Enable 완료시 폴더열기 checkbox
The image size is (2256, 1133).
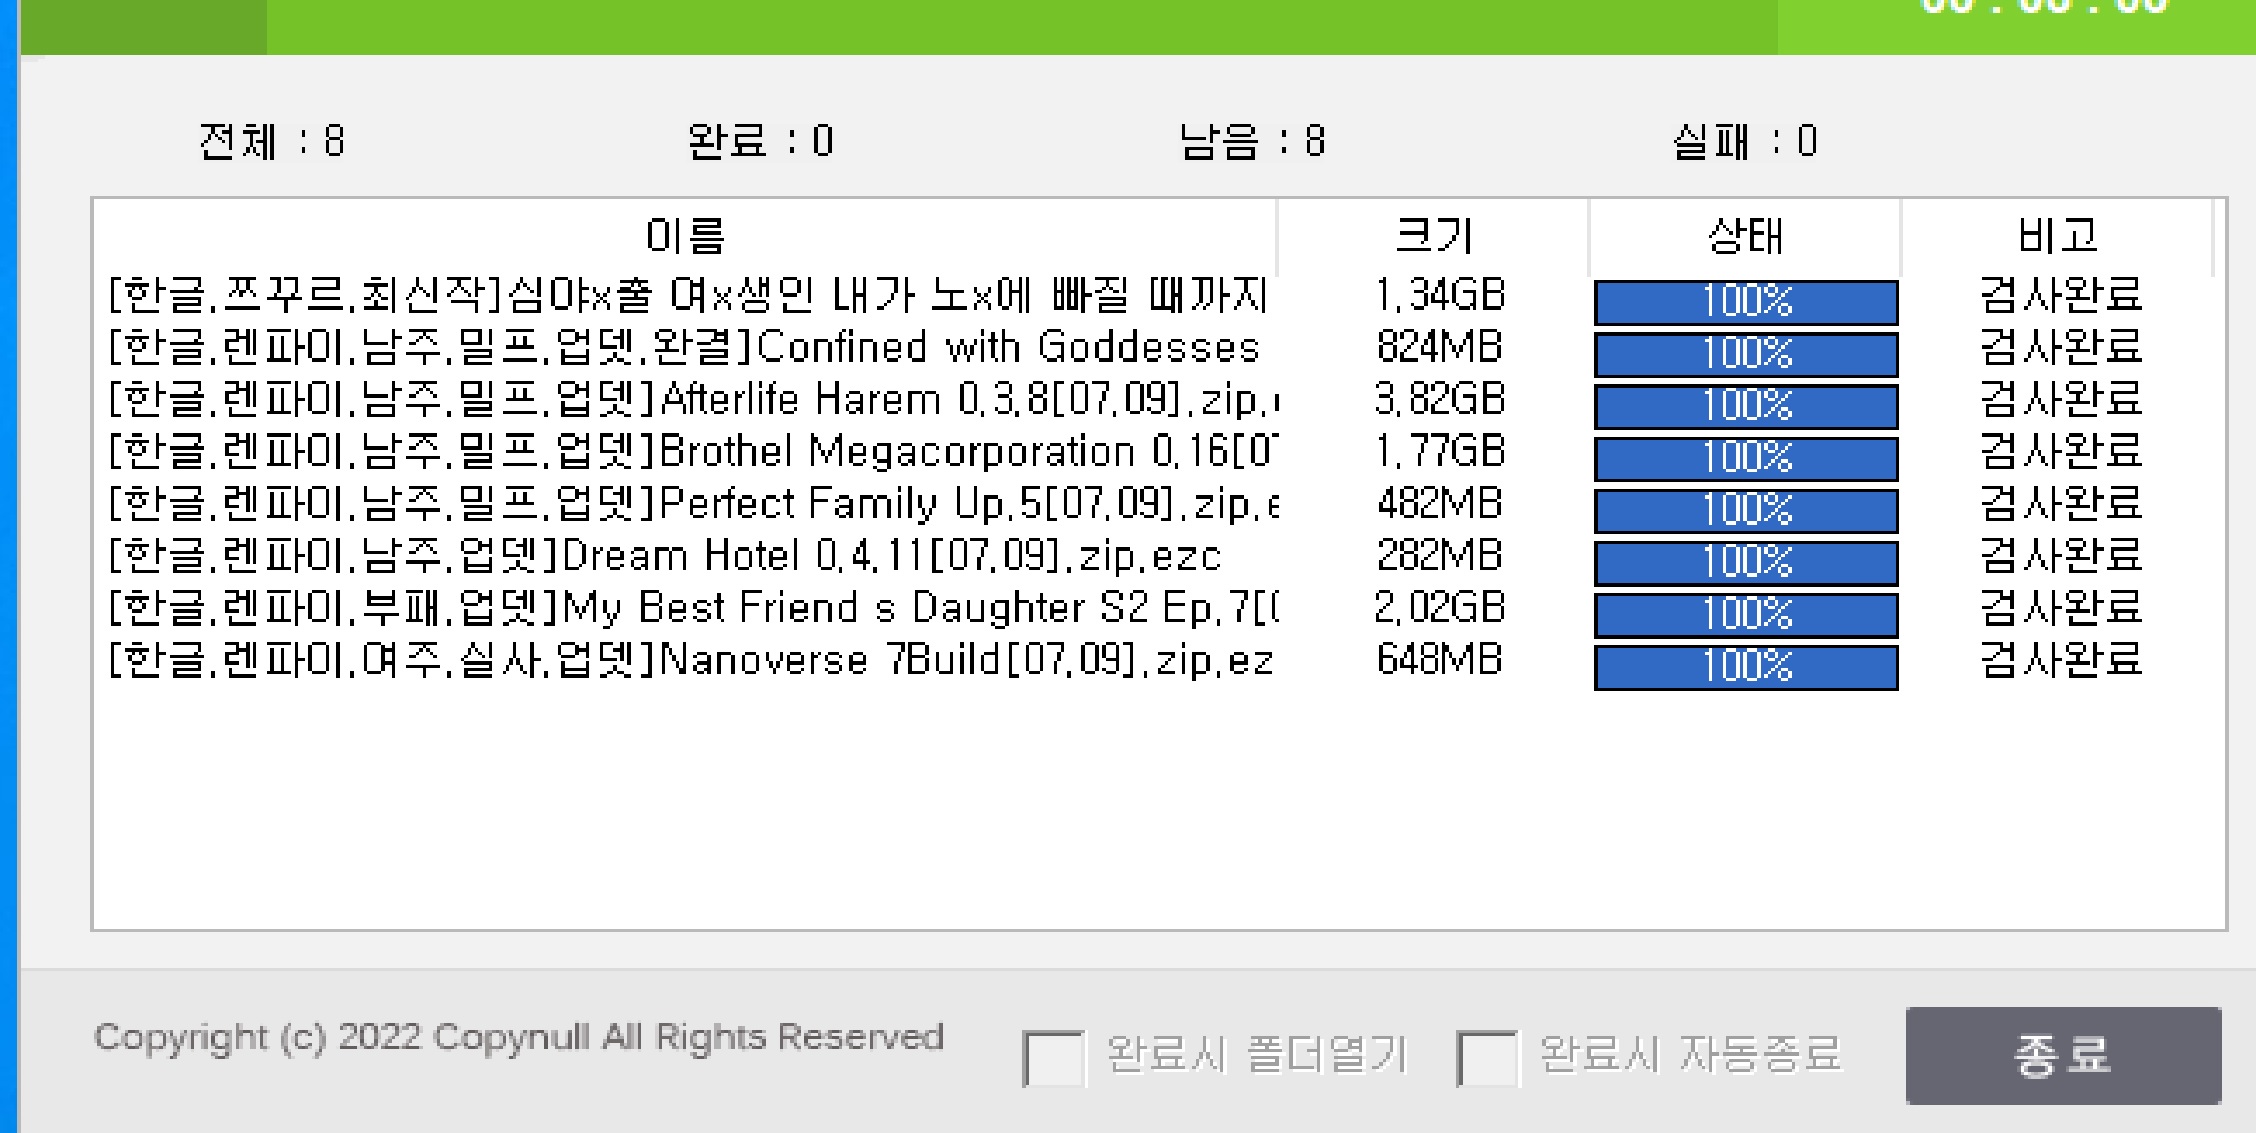(1053, 1058)
